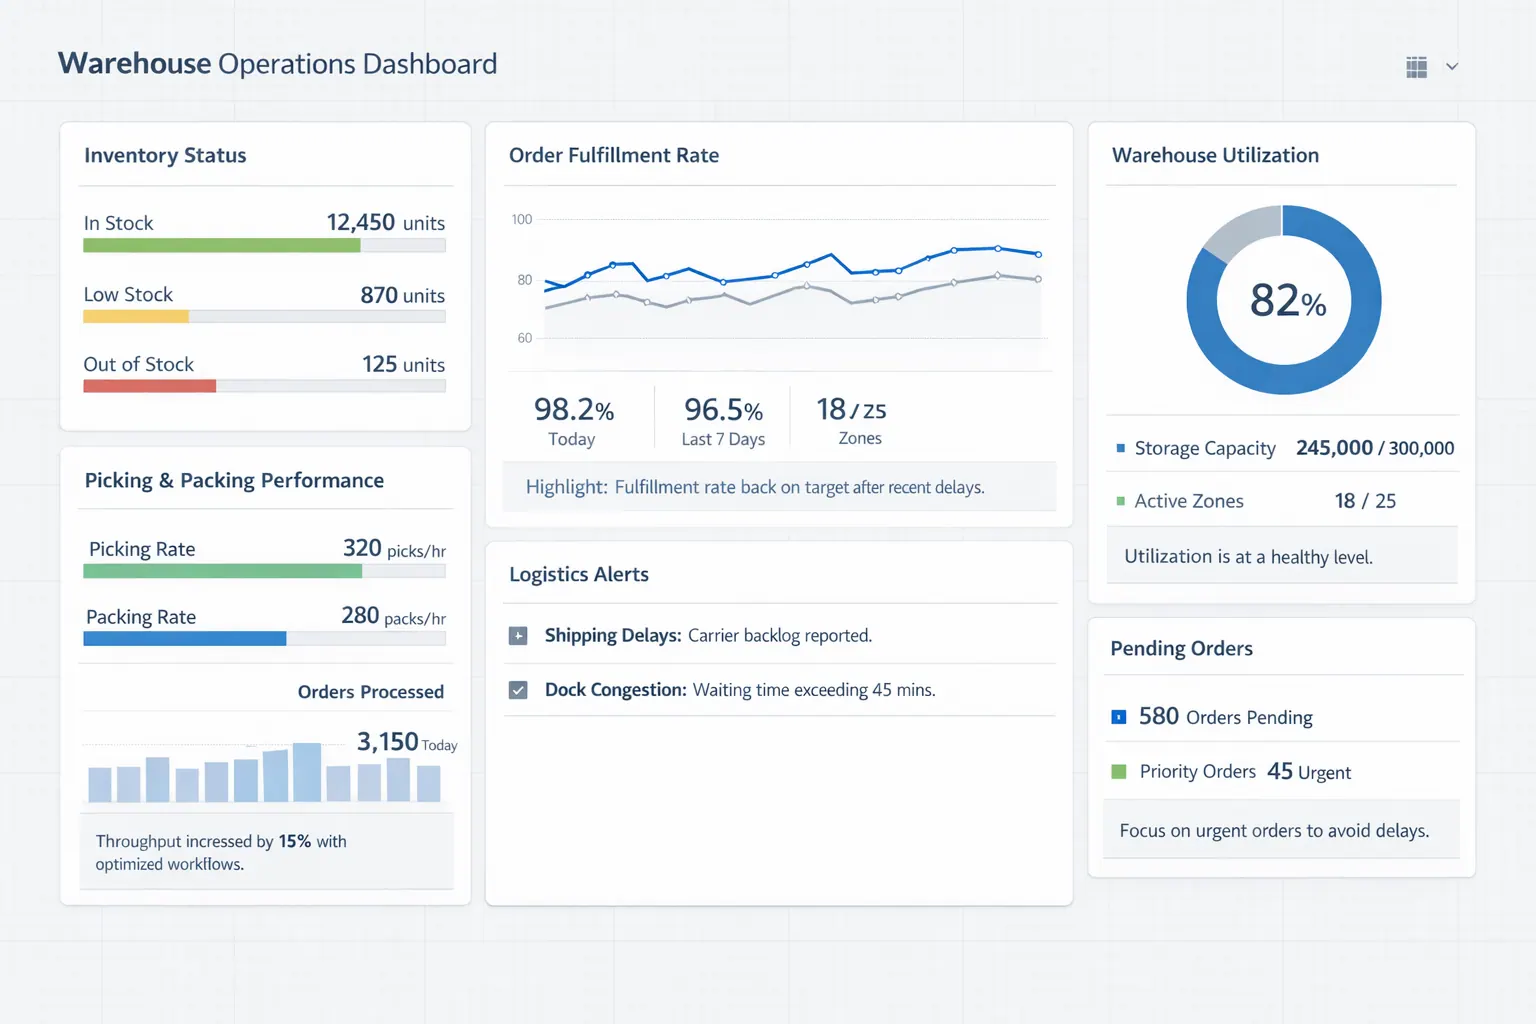This screenshot has height=1024, width=1536.
Task: Click the Active Zones green legend marker
Action: (x=1119, y=501)
